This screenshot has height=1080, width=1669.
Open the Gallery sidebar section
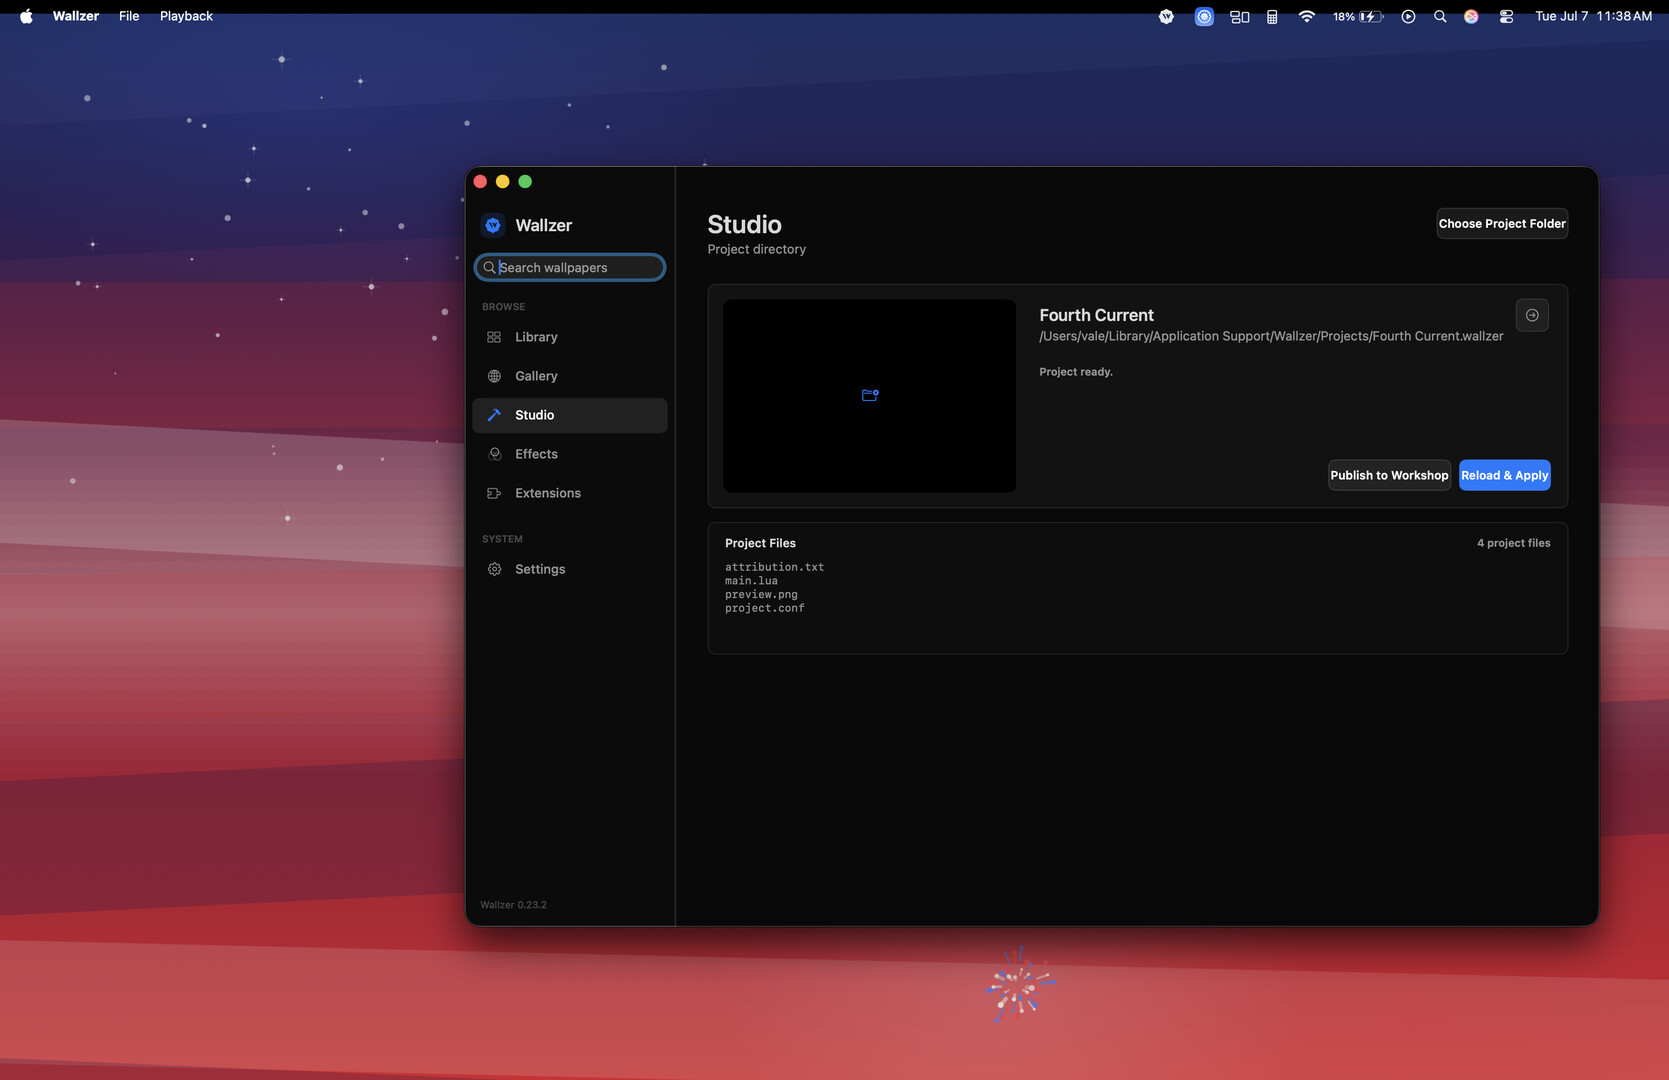pyautogui.click(x=569, y=376)
